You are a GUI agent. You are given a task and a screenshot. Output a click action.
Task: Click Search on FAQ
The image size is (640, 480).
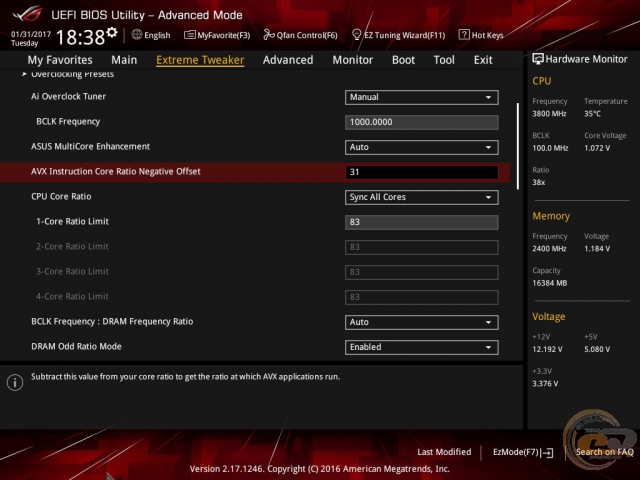pyautogui.click(x=604, y=452)
